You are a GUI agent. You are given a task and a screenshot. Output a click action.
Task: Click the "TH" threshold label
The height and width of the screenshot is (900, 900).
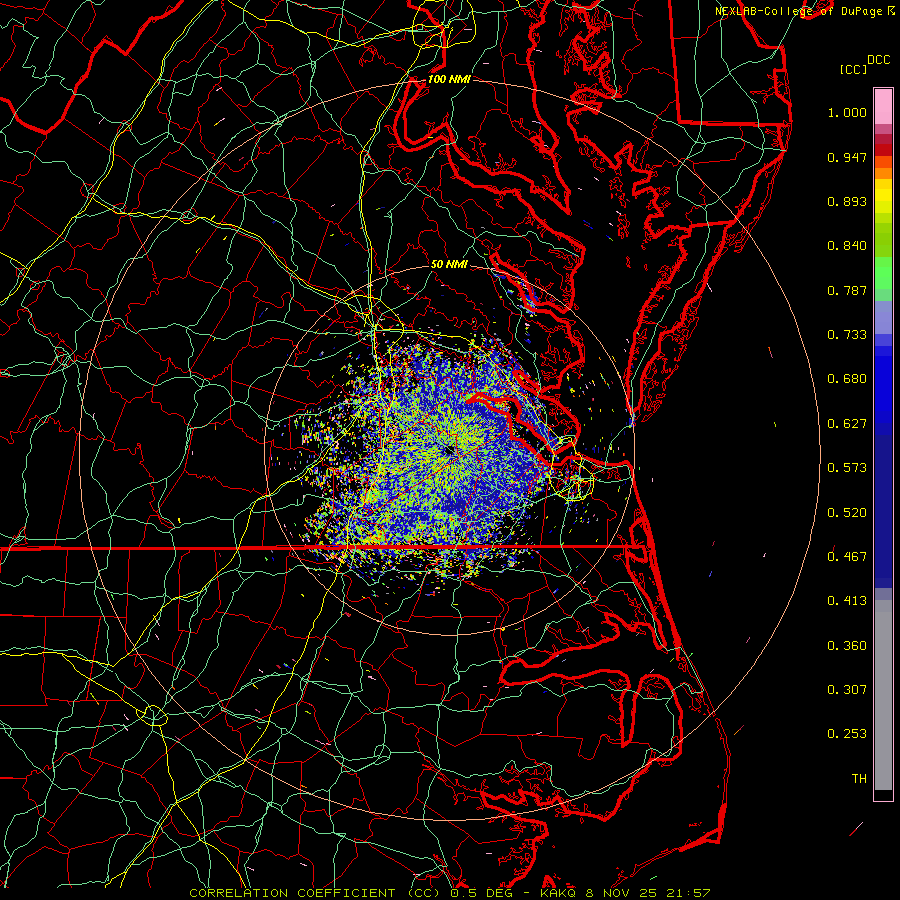point(859,779)
